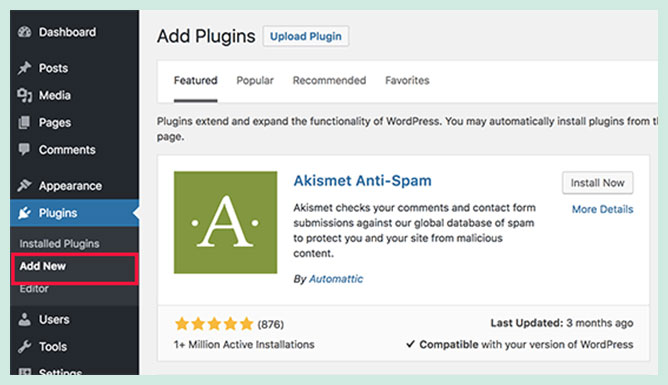668x385 pixels.
Task: Click the Users person icon
Action: point(24,319)
